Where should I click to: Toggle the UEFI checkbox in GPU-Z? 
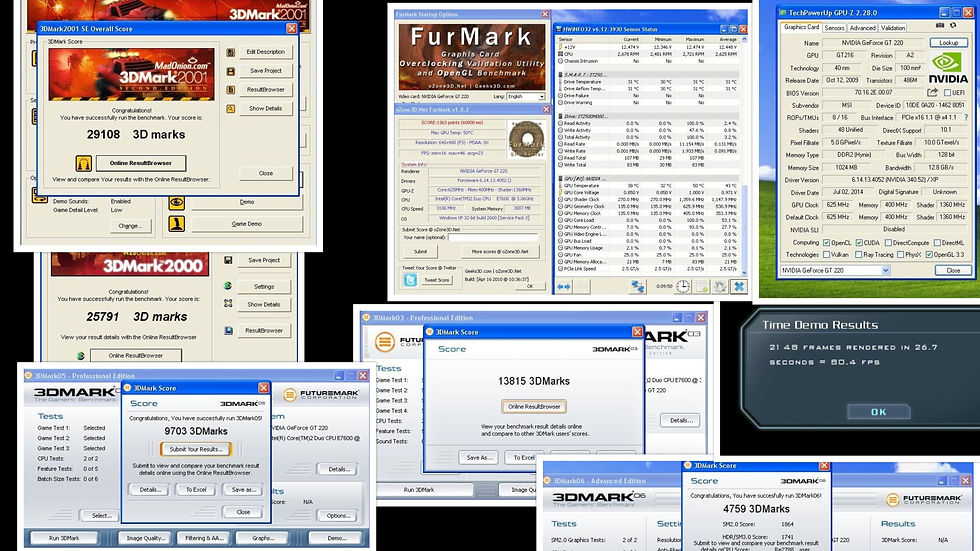(x=948, y=93)
